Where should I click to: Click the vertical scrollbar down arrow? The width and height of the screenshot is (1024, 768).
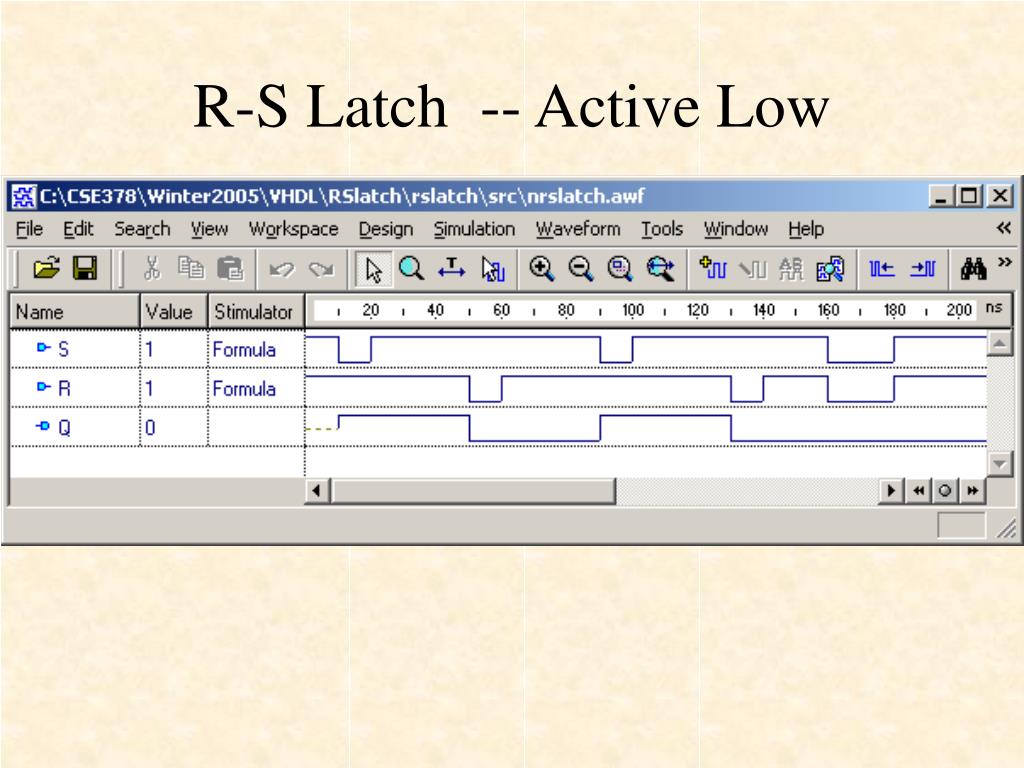999,464
